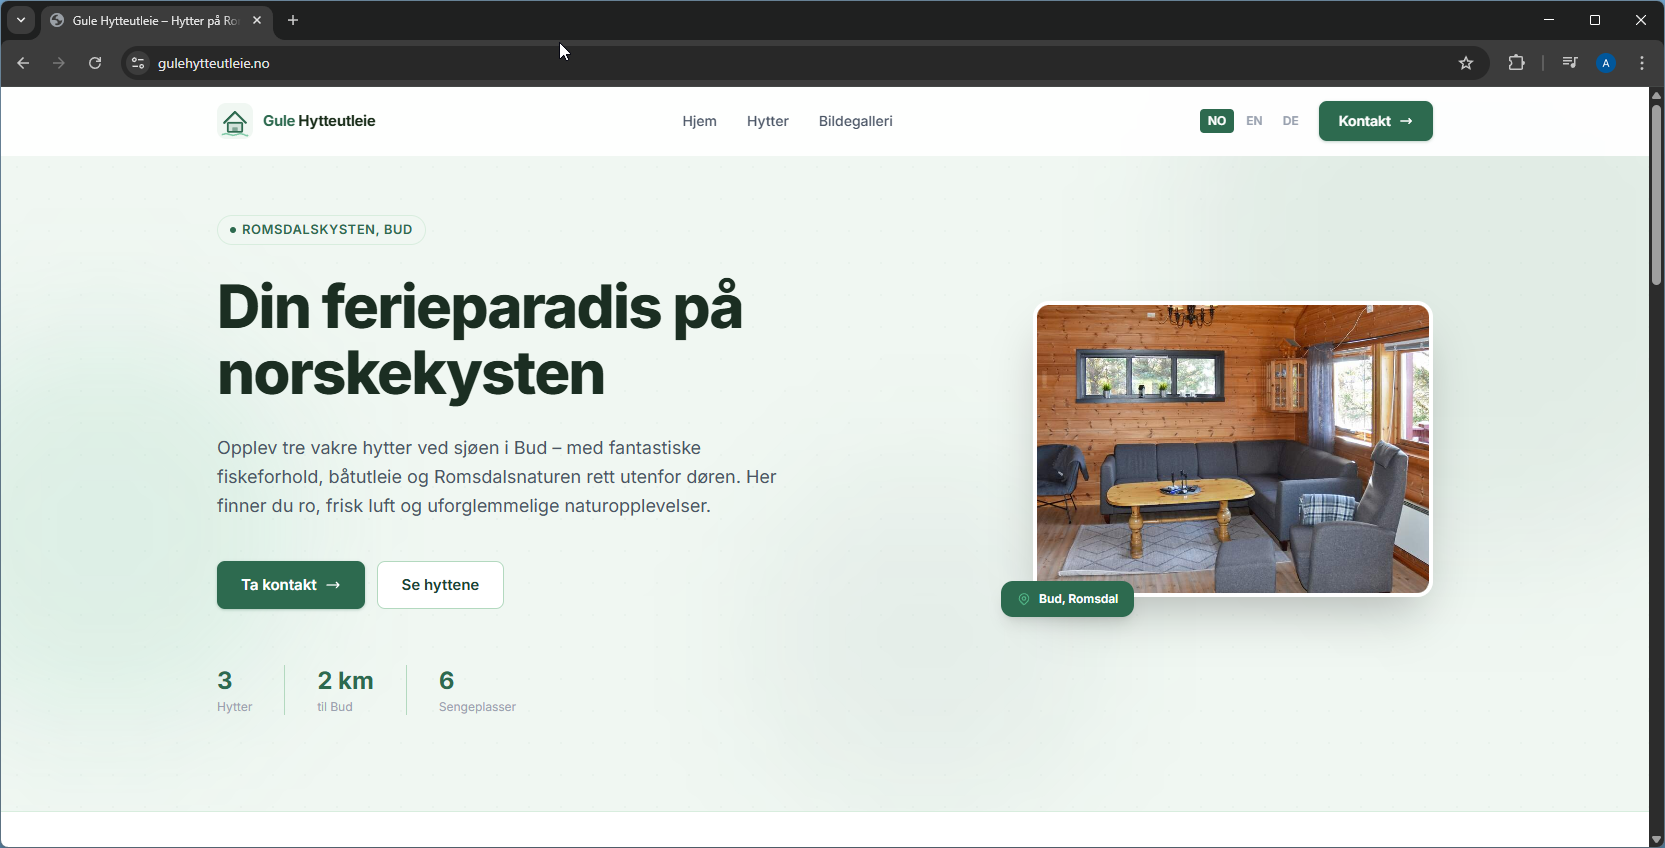Click the address bar URL gulehytteutleie.no

[214, 63]
